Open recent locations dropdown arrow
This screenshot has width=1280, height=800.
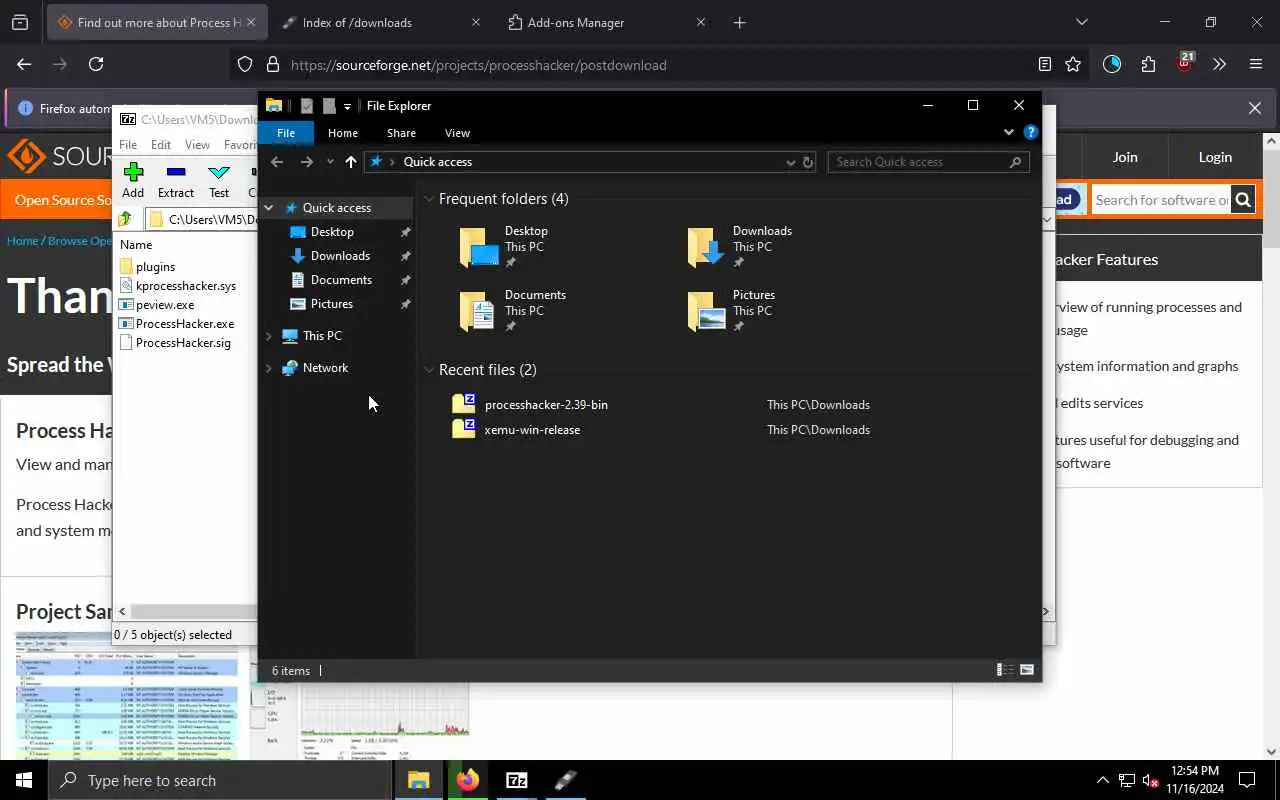tap(330, 162)
